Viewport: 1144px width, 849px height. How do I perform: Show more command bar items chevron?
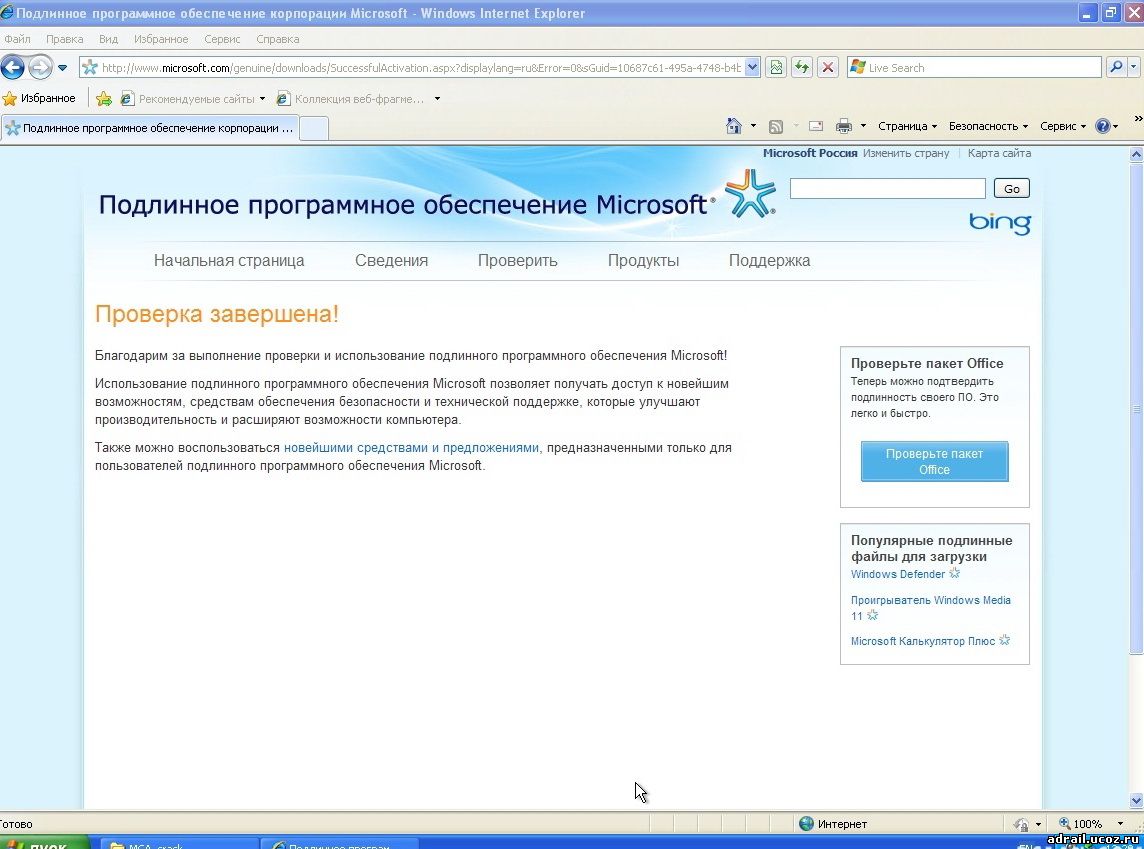[x=1137, y=118]
